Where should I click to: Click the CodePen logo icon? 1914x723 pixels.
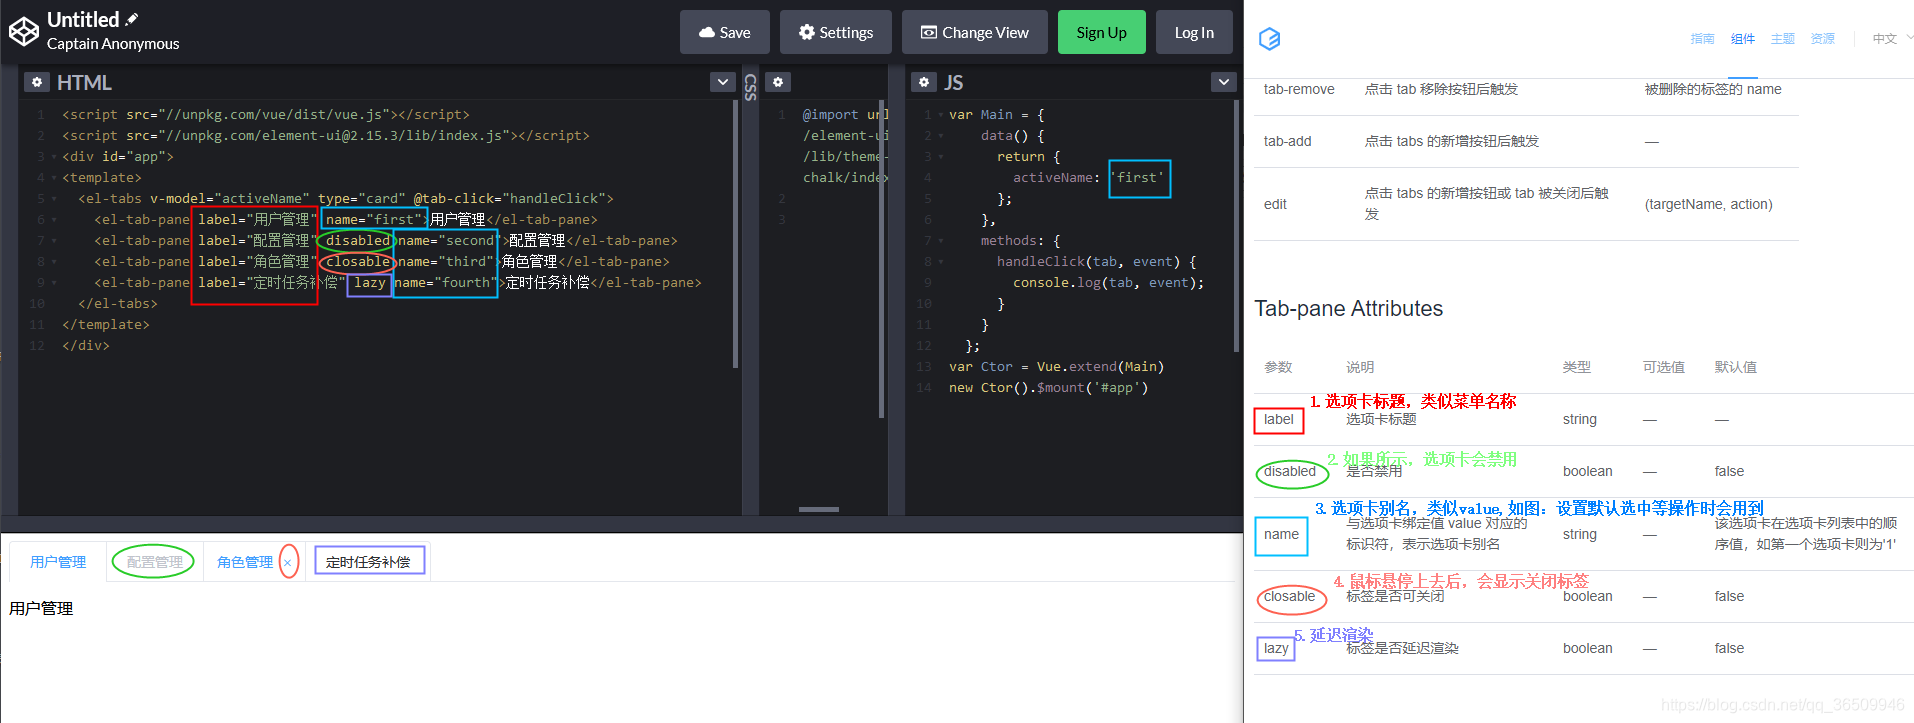coord(24,32)
